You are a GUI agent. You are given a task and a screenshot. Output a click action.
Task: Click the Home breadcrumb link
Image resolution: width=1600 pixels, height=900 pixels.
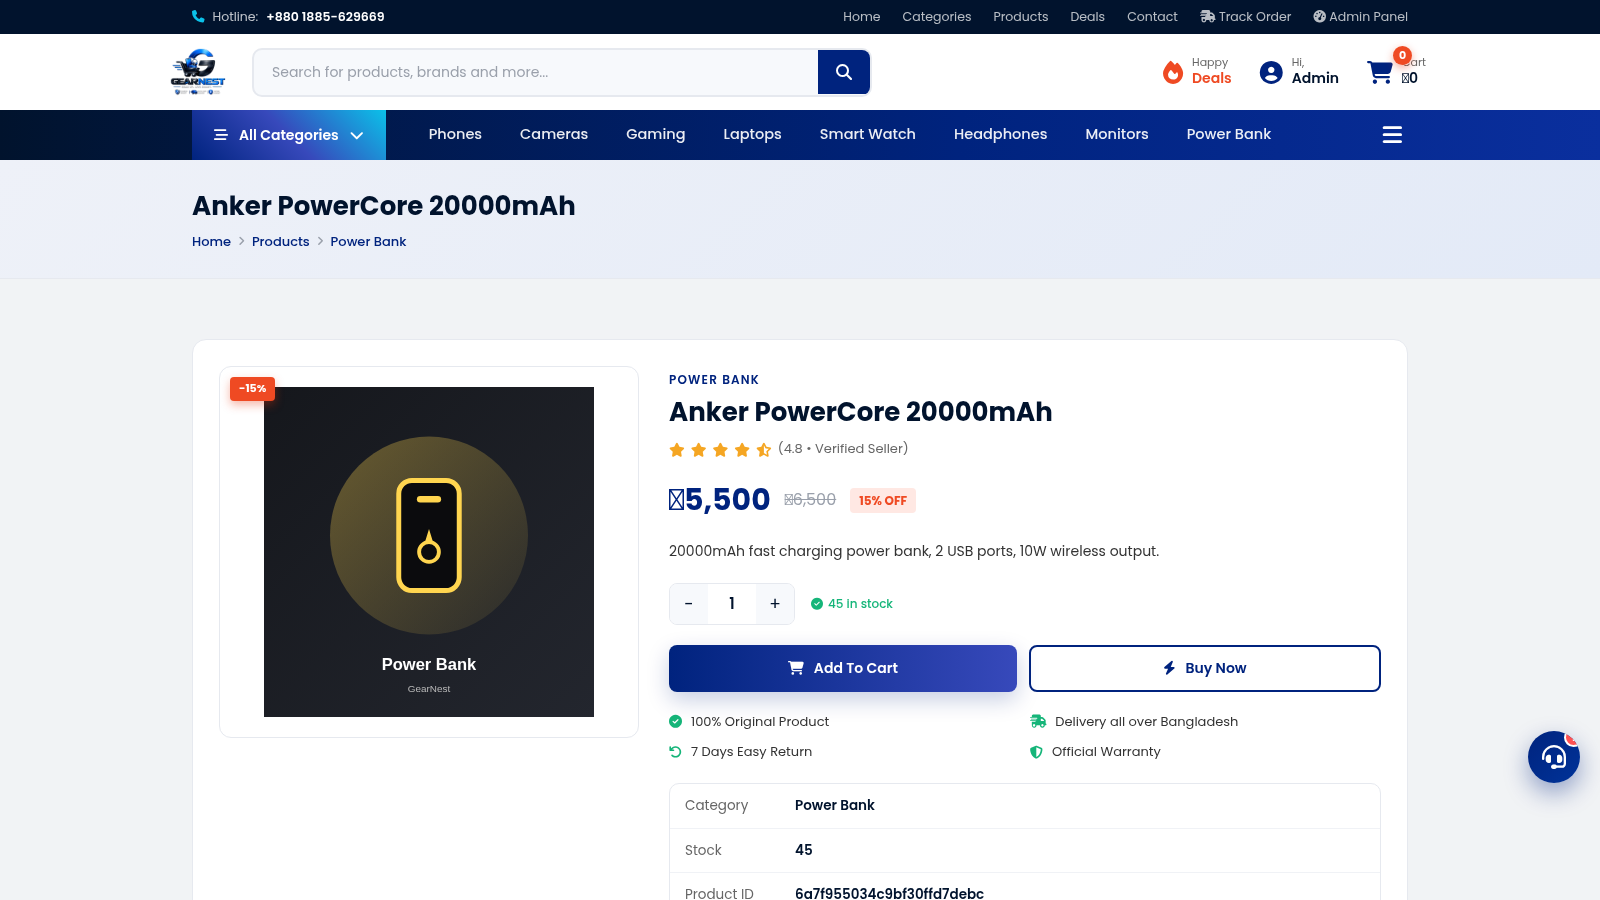pos(212,242)
